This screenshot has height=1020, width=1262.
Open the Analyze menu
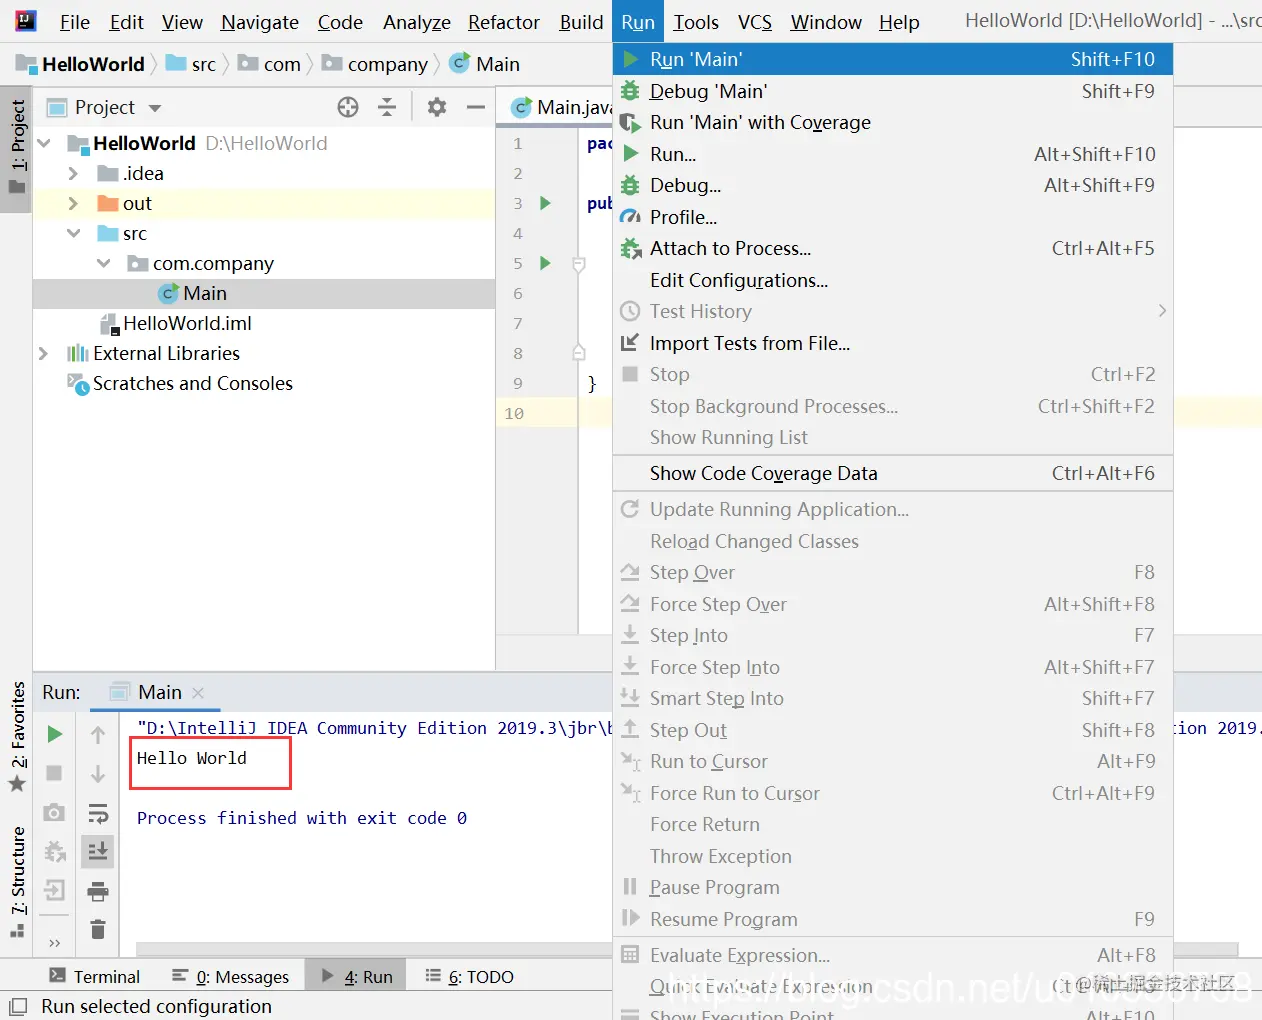[417, 22]
